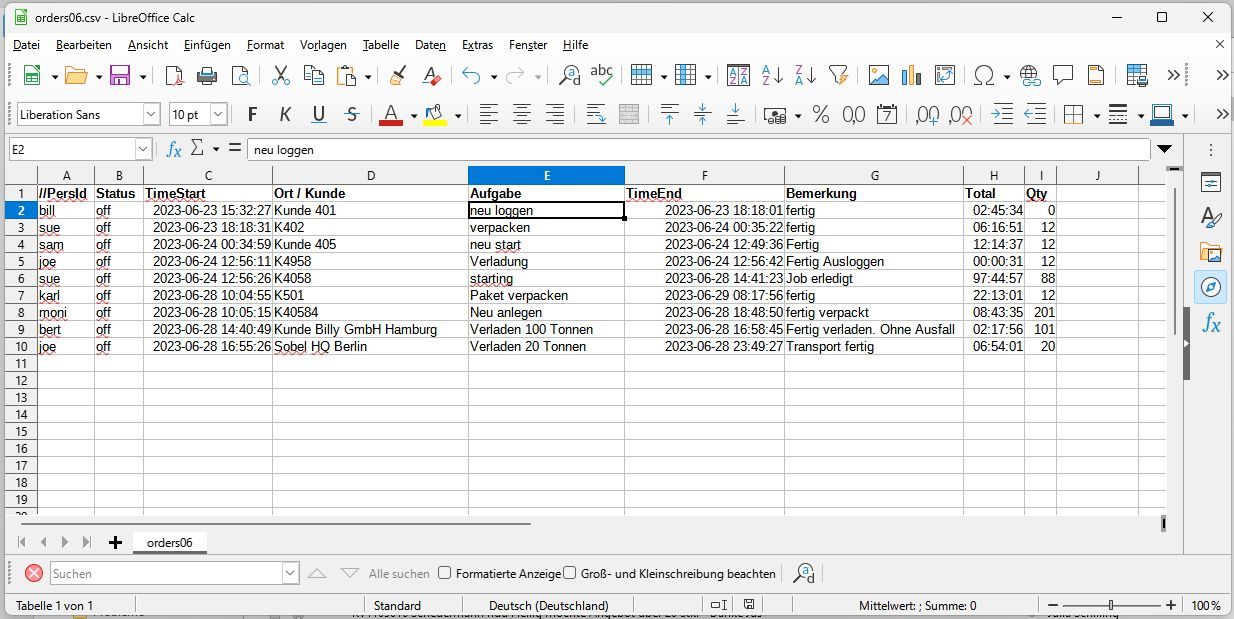Open the font size dropdown (10 pt)
1234x619 pixels.
tap(218, 115)
